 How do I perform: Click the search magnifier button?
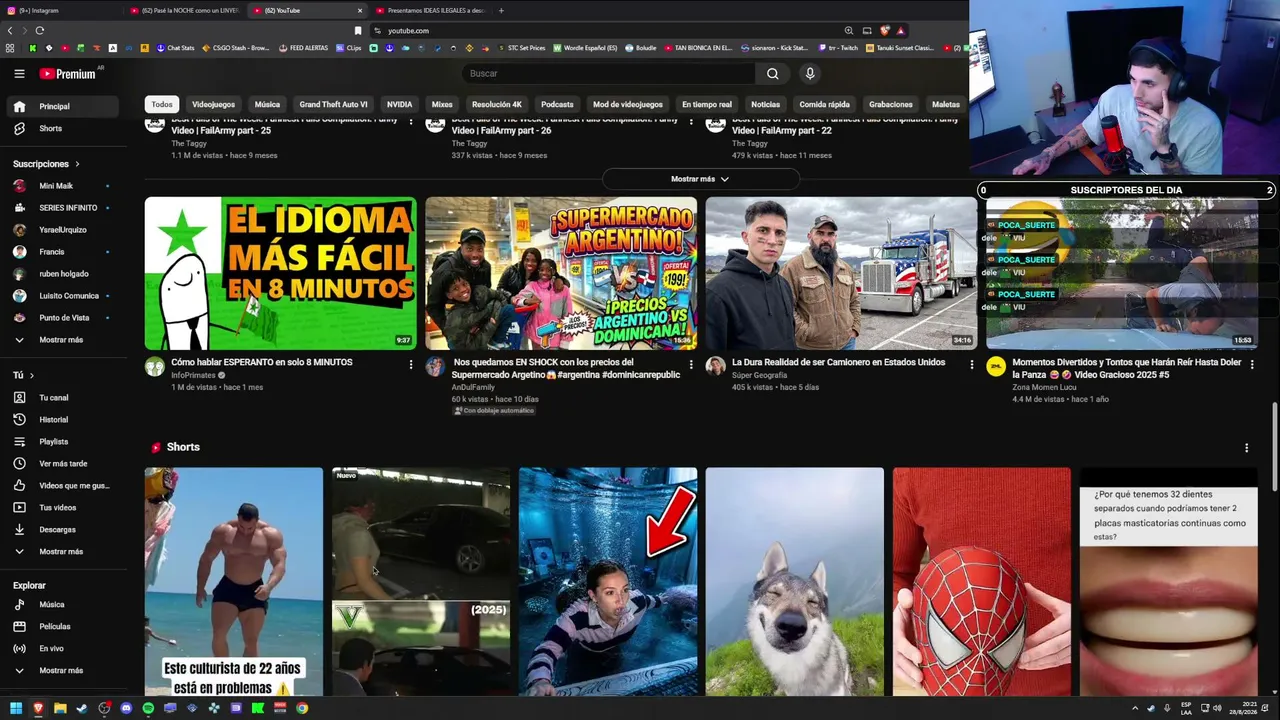tap(773, 74)
